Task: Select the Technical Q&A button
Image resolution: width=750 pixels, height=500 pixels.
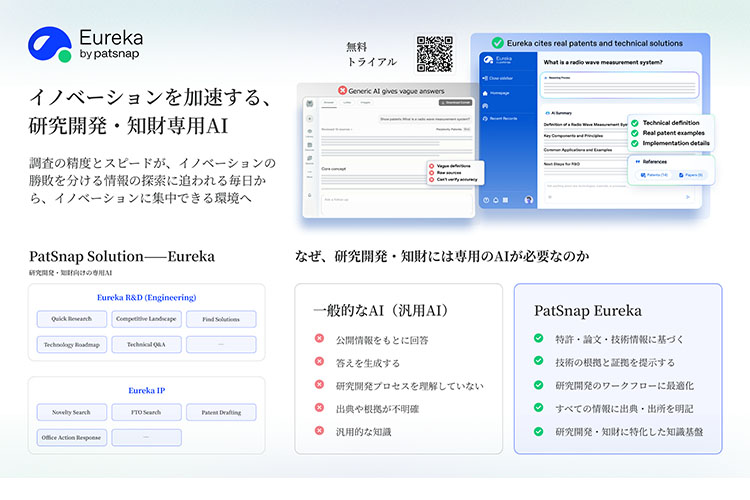Action: [x=146, y=344]
